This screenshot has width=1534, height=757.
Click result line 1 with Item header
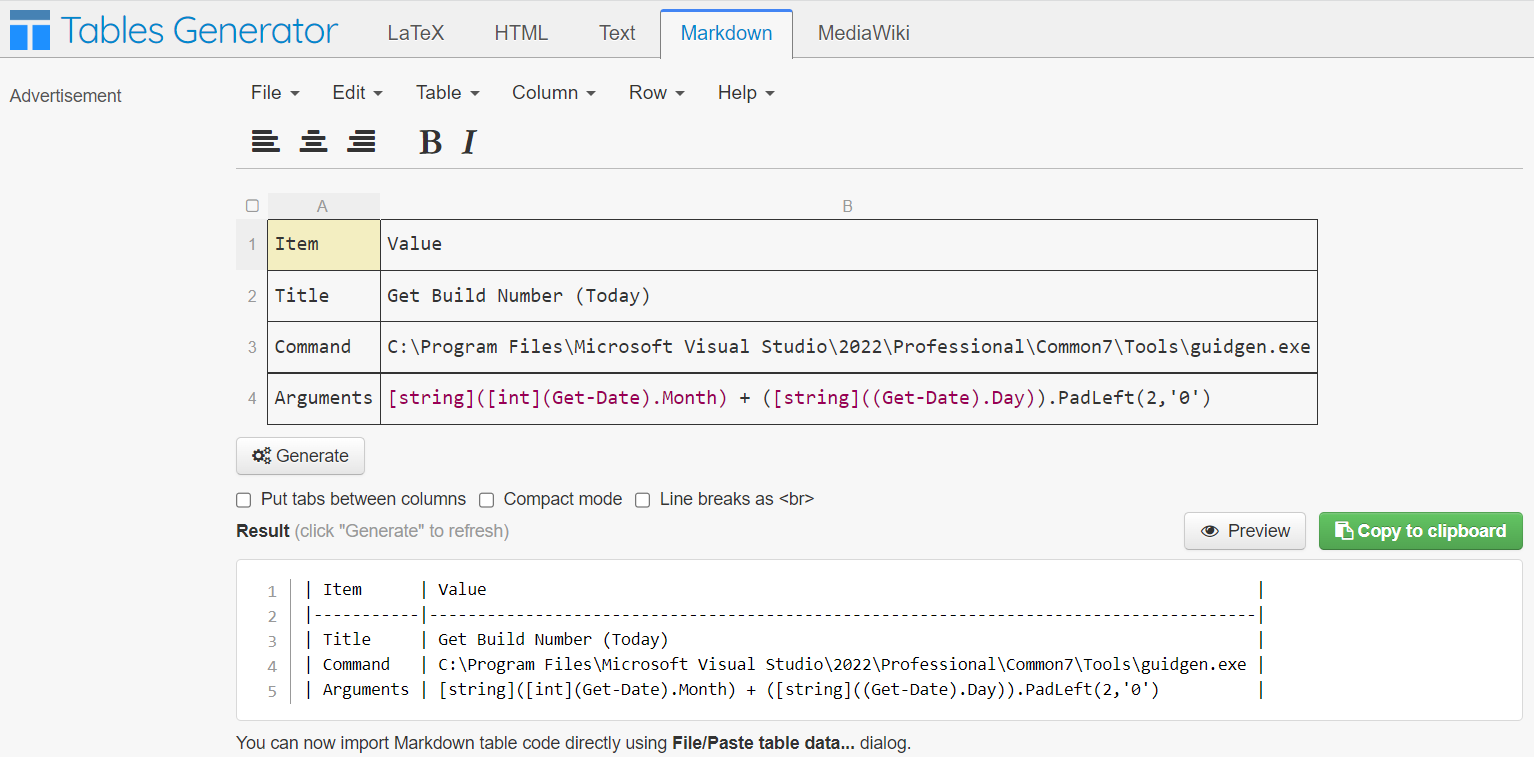785,590
